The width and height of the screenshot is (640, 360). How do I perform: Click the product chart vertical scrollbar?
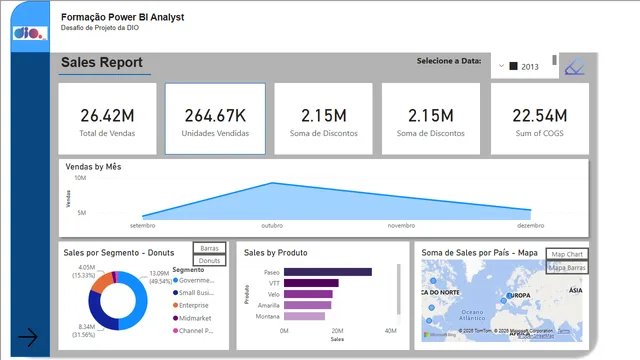pyautogui.click(x=398, y=289)
